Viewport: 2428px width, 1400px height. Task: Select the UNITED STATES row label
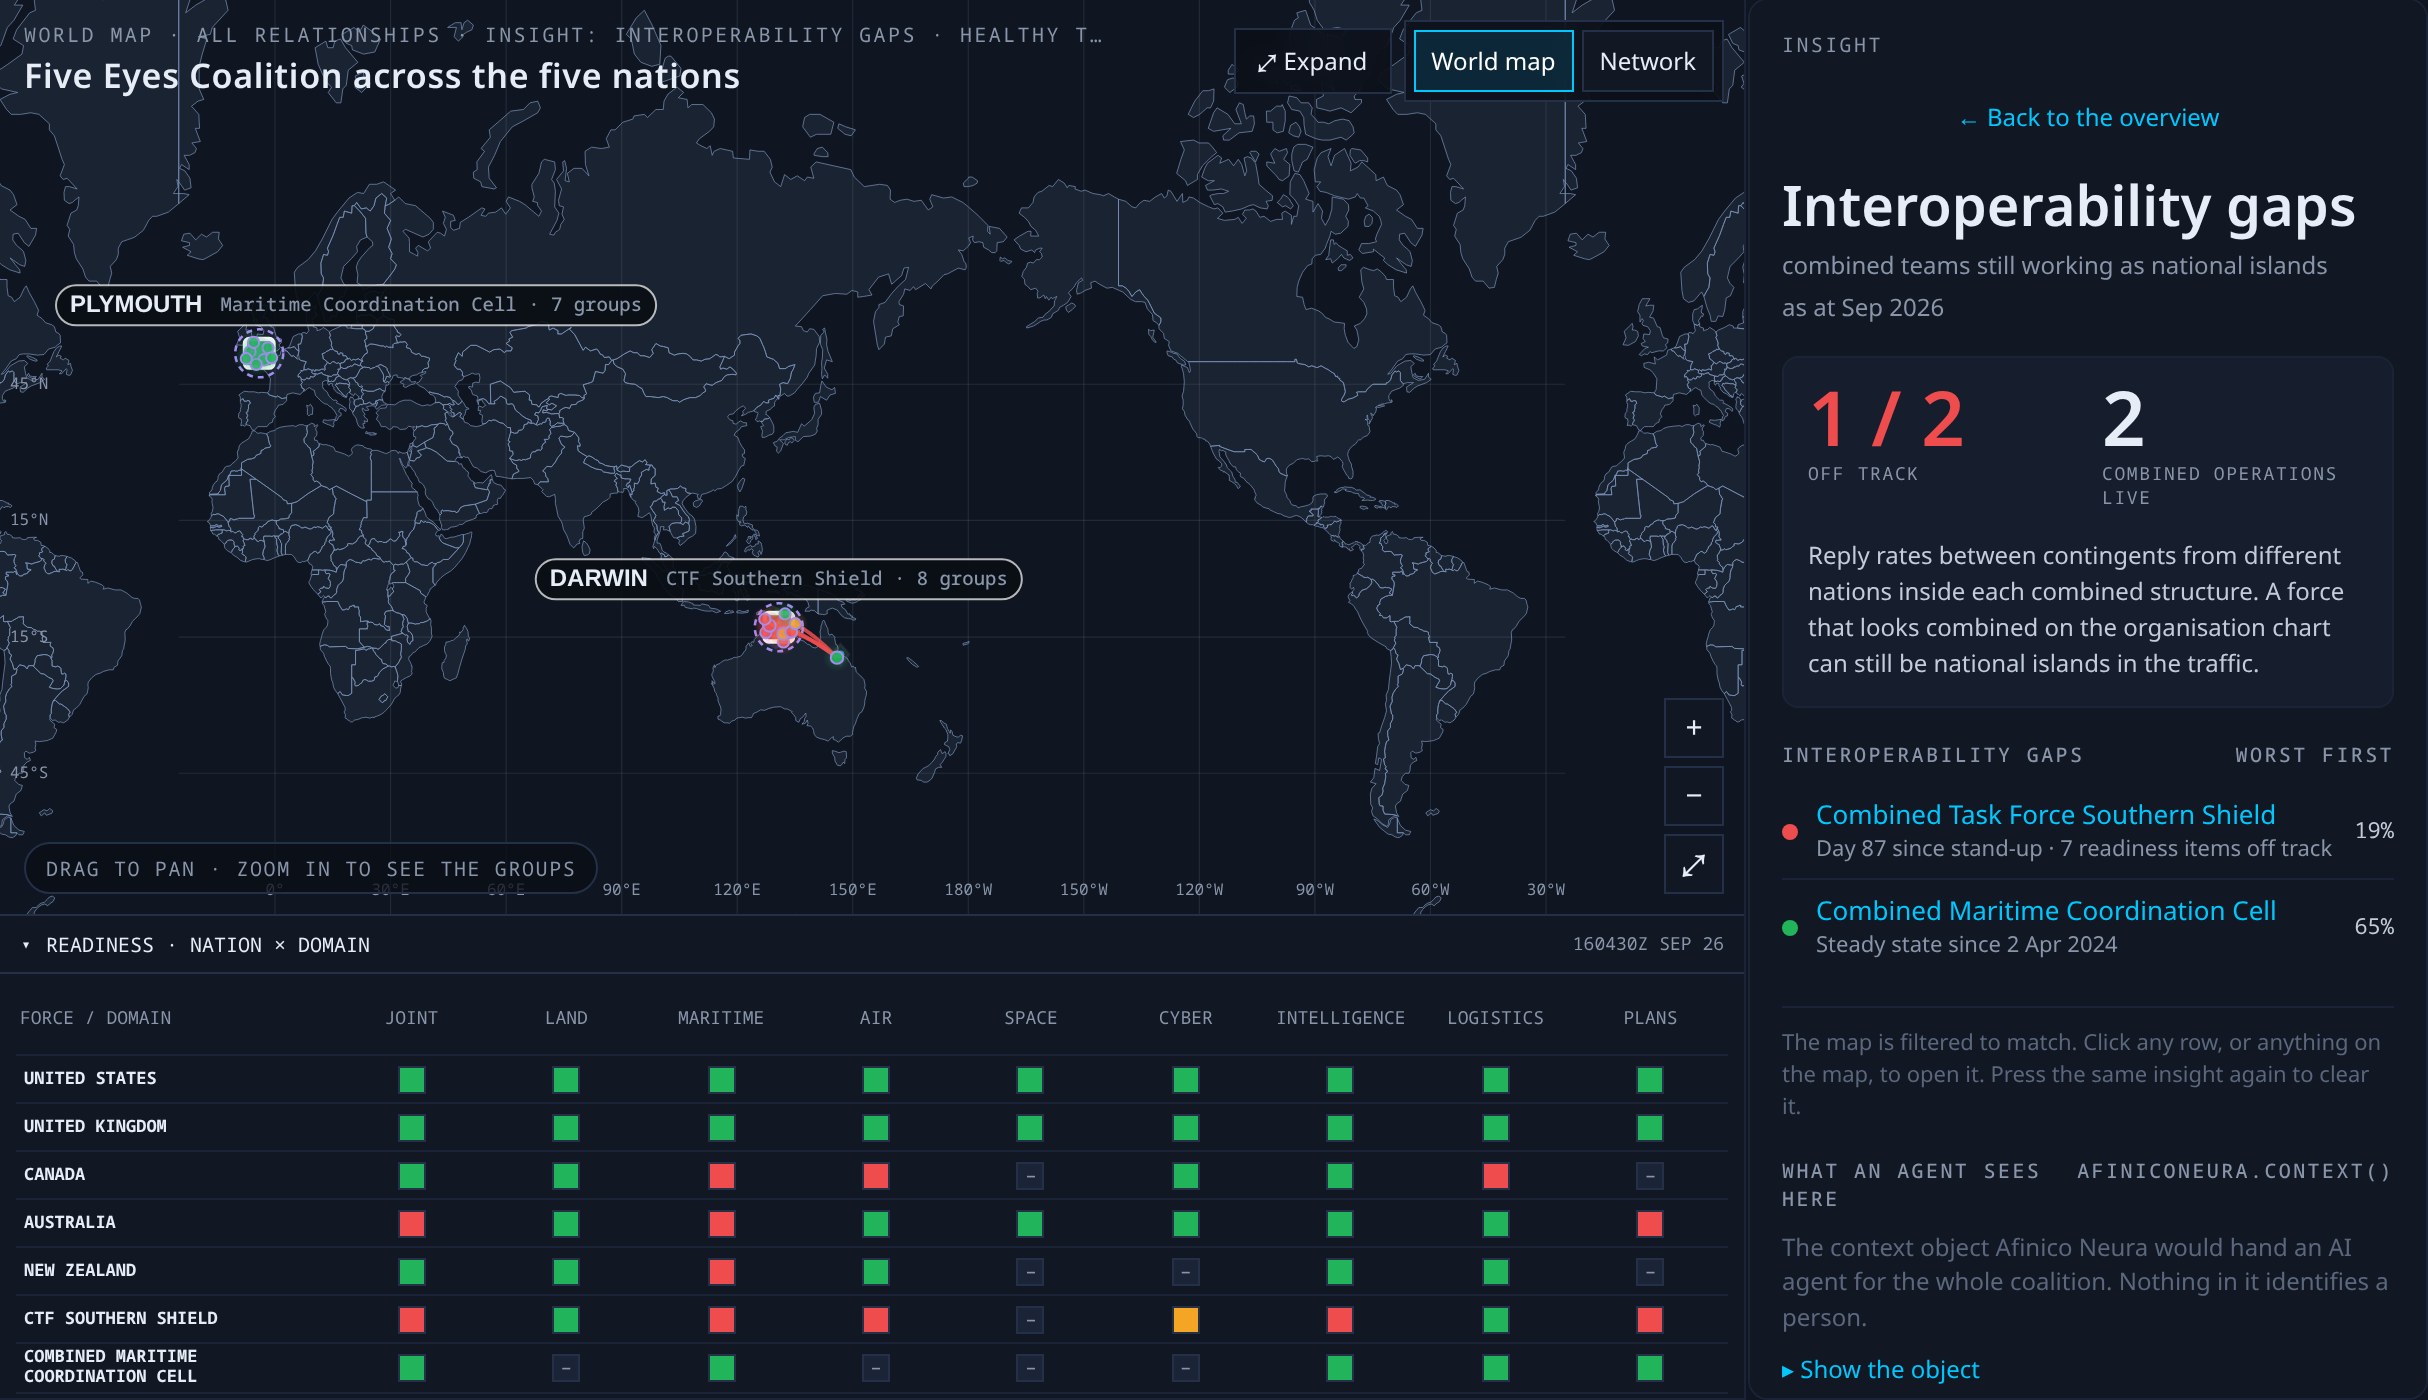[x=90, y=1078]
